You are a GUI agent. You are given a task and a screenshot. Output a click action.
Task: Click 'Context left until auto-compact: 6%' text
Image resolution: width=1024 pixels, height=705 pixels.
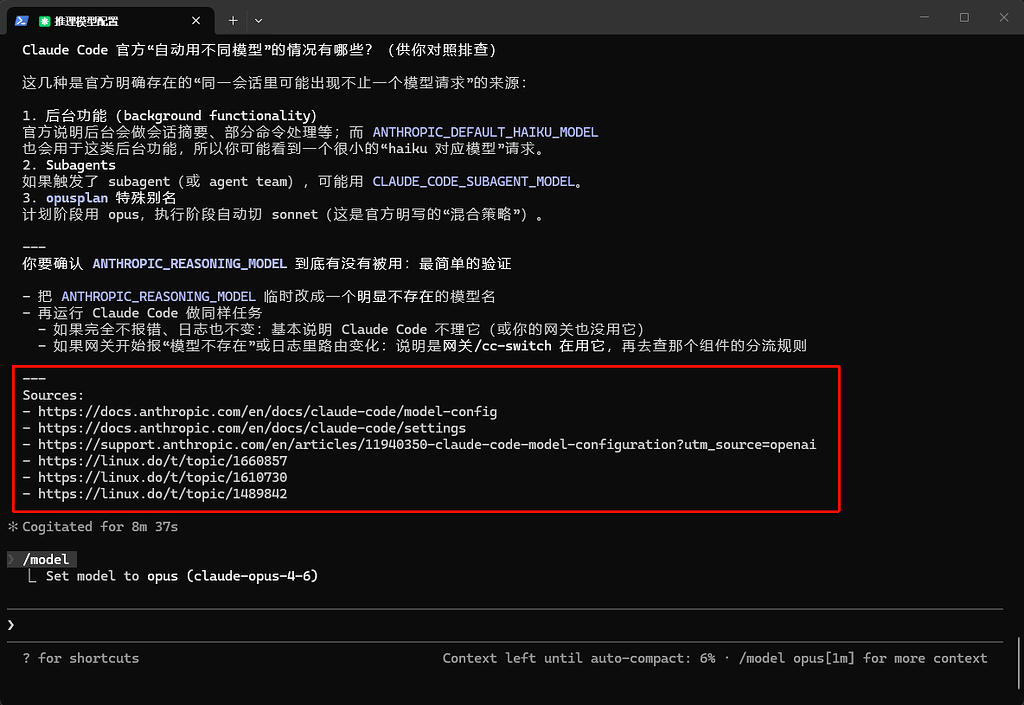579,658
